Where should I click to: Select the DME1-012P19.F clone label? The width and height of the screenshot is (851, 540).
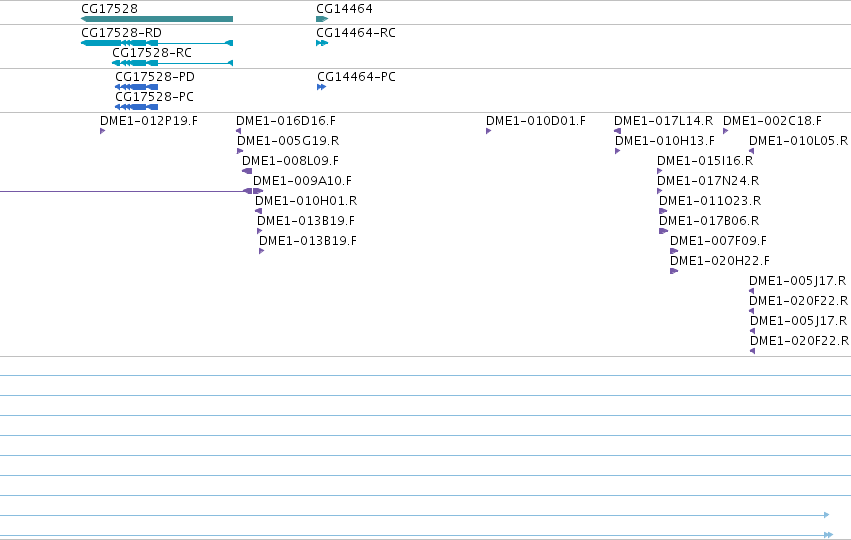point(149,120)
